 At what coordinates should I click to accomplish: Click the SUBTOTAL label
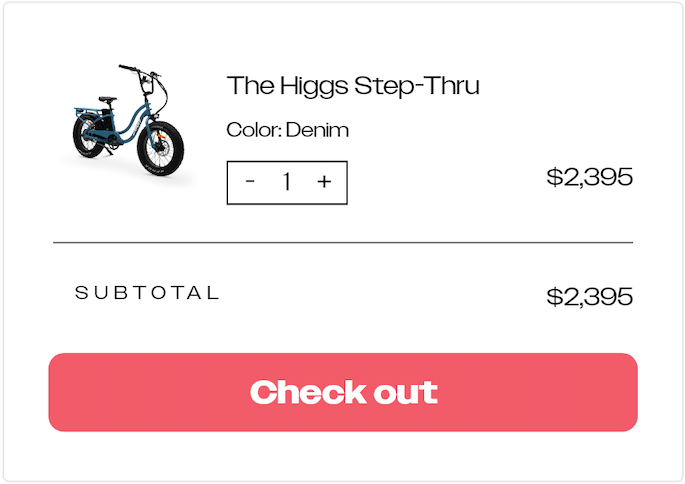pyautogui.click(x=147, y=293)
